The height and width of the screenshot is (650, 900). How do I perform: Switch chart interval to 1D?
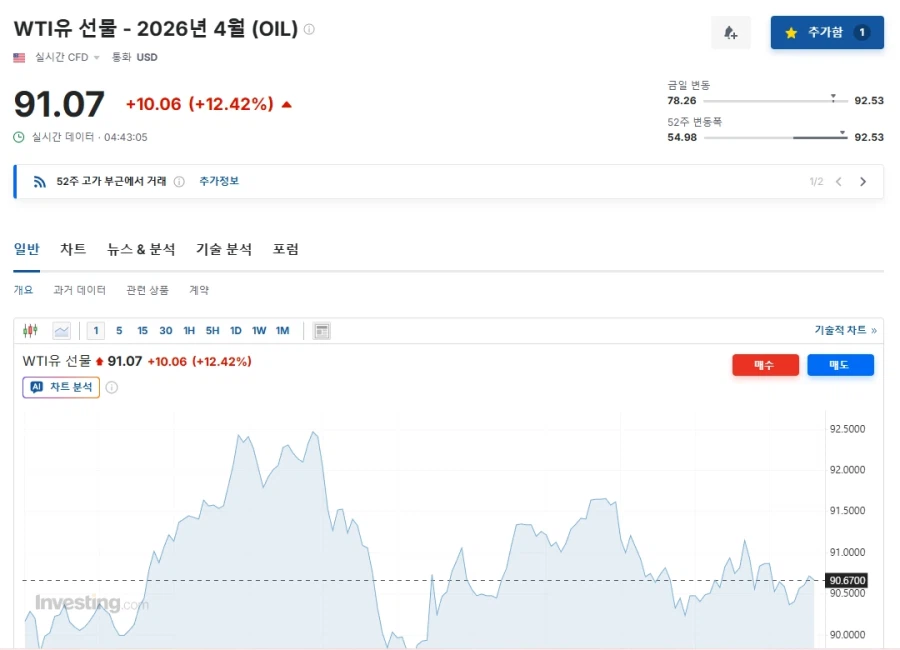coord(235,330)
